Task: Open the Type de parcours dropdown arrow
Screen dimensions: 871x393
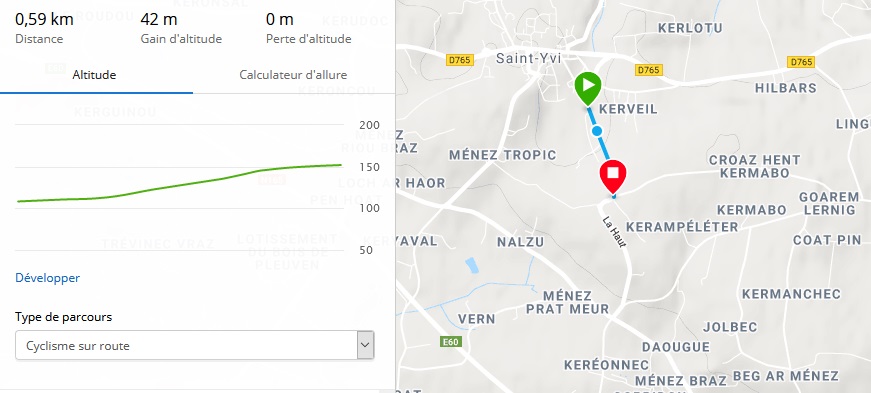Action: coord(365,345)
